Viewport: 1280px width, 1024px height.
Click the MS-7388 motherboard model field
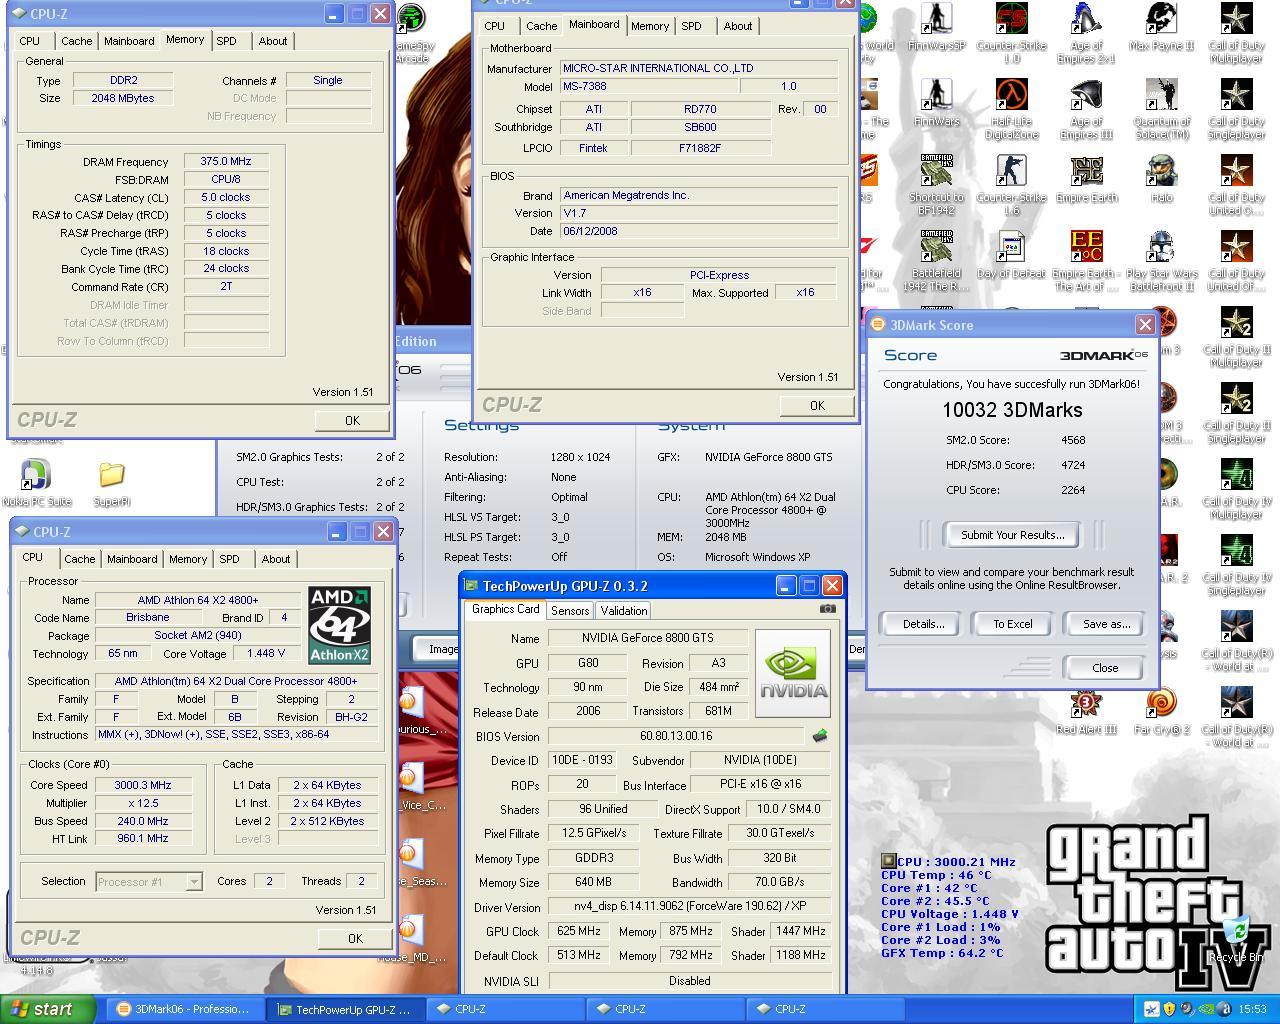tap(648, 87)
